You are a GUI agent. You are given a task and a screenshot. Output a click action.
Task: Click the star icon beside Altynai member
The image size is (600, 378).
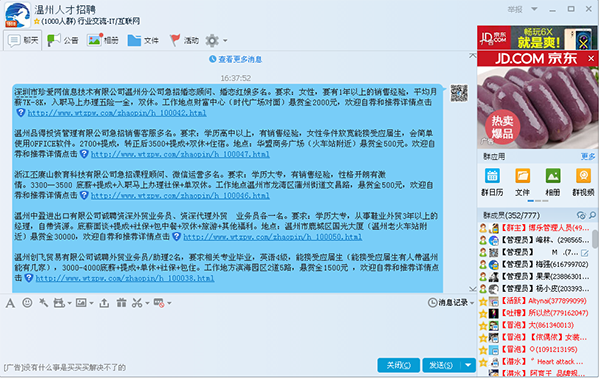(x=483, y=302)
